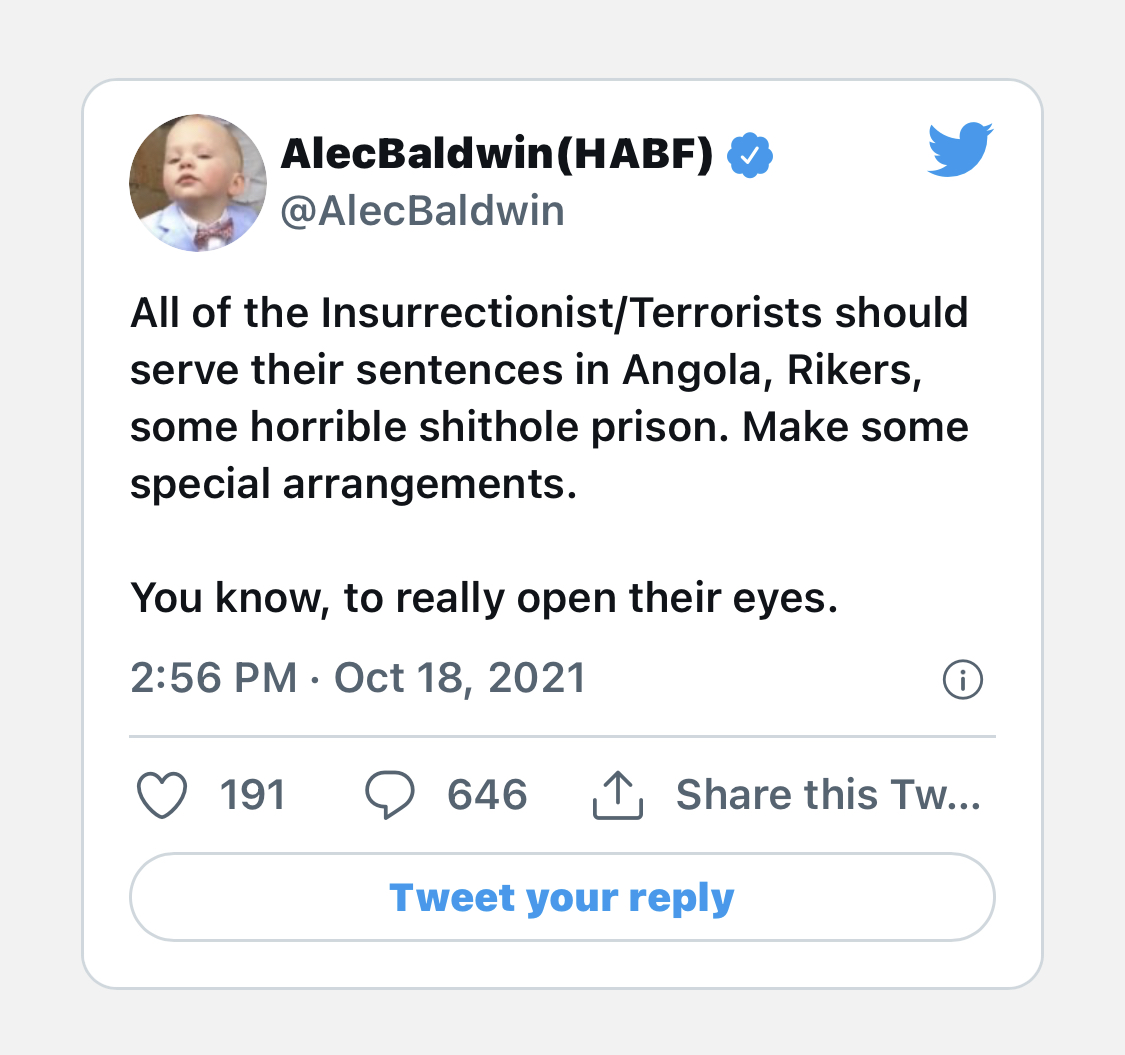Click the heart icon to like the tweet
This screenshot has width=1125, height=1055.
tap(160, 796)
